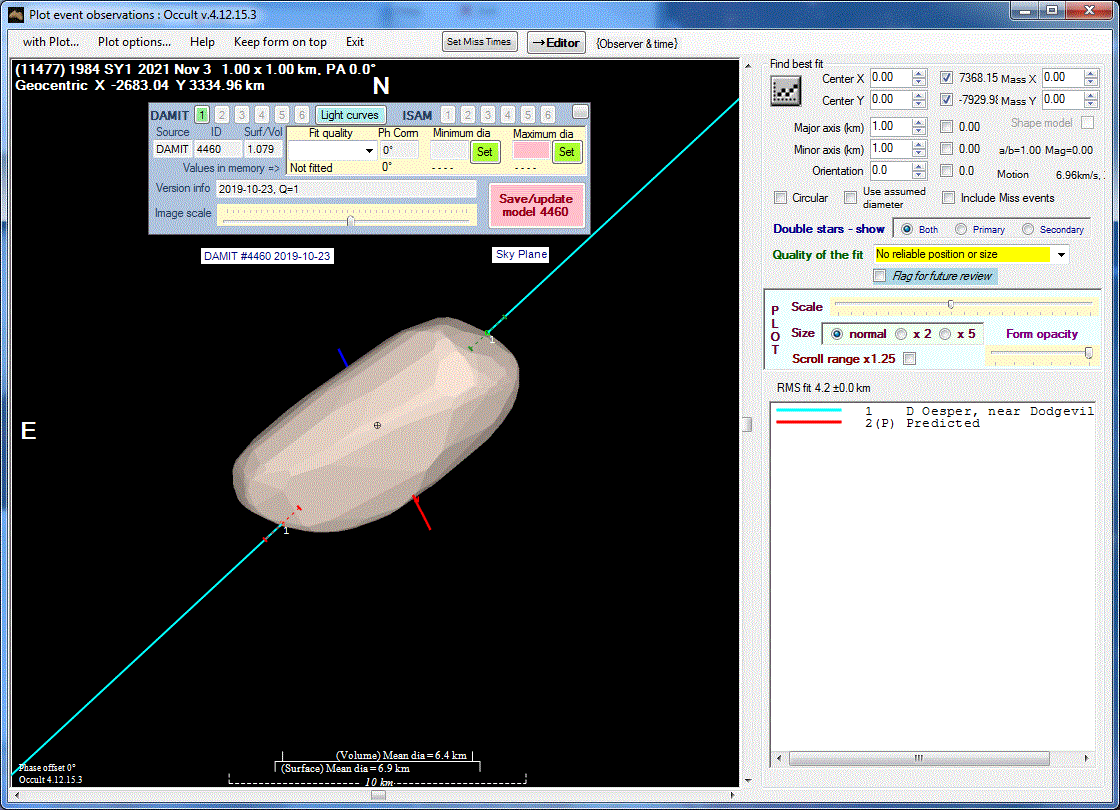The image size is (1120, 810).
Task: Open the Editor button
Action: [x=556, y=43]
